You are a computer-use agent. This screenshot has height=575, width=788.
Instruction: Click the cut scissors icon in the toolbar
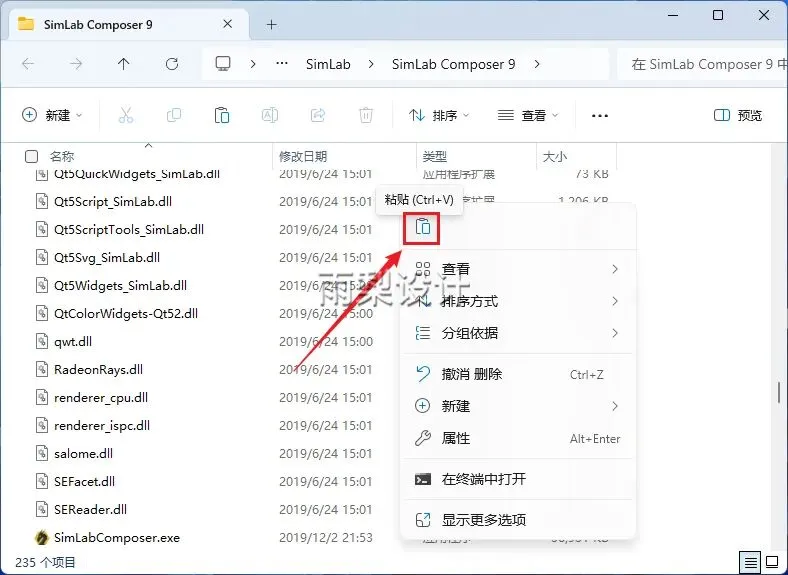pos(126,115)
